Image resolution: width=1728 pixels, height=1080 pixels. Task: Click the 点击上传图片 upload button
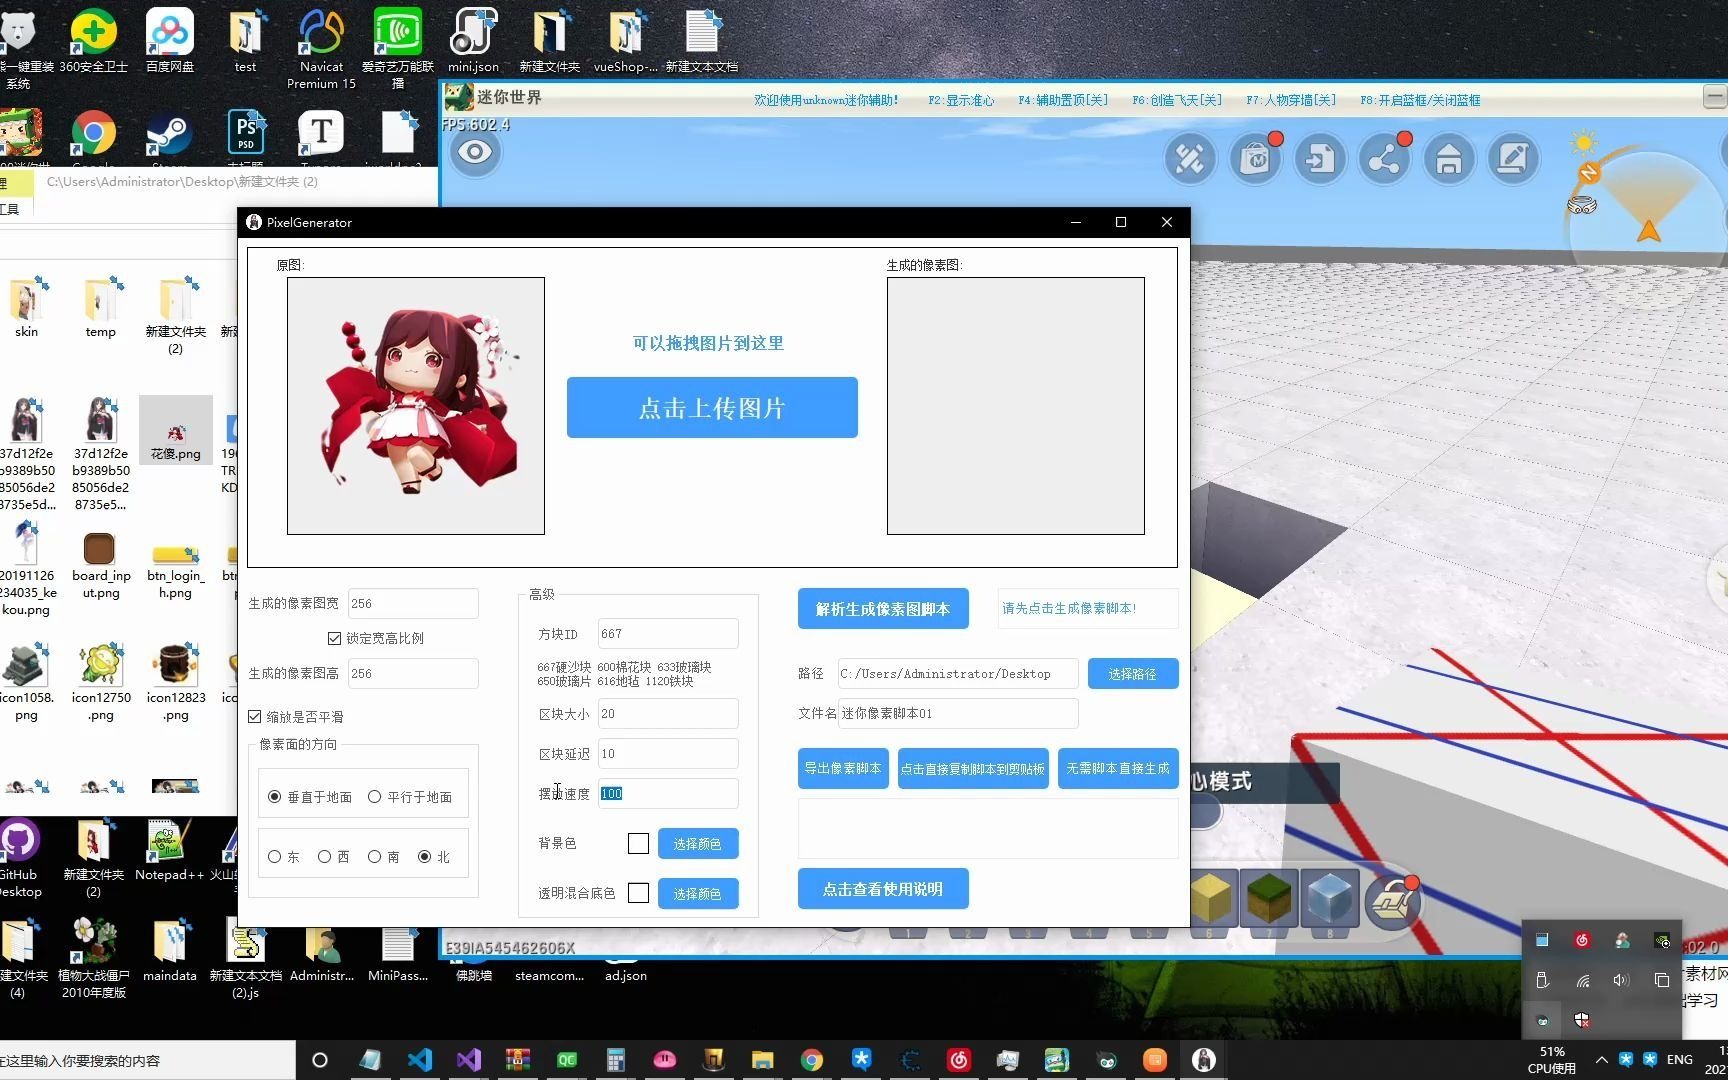[712, 408]
